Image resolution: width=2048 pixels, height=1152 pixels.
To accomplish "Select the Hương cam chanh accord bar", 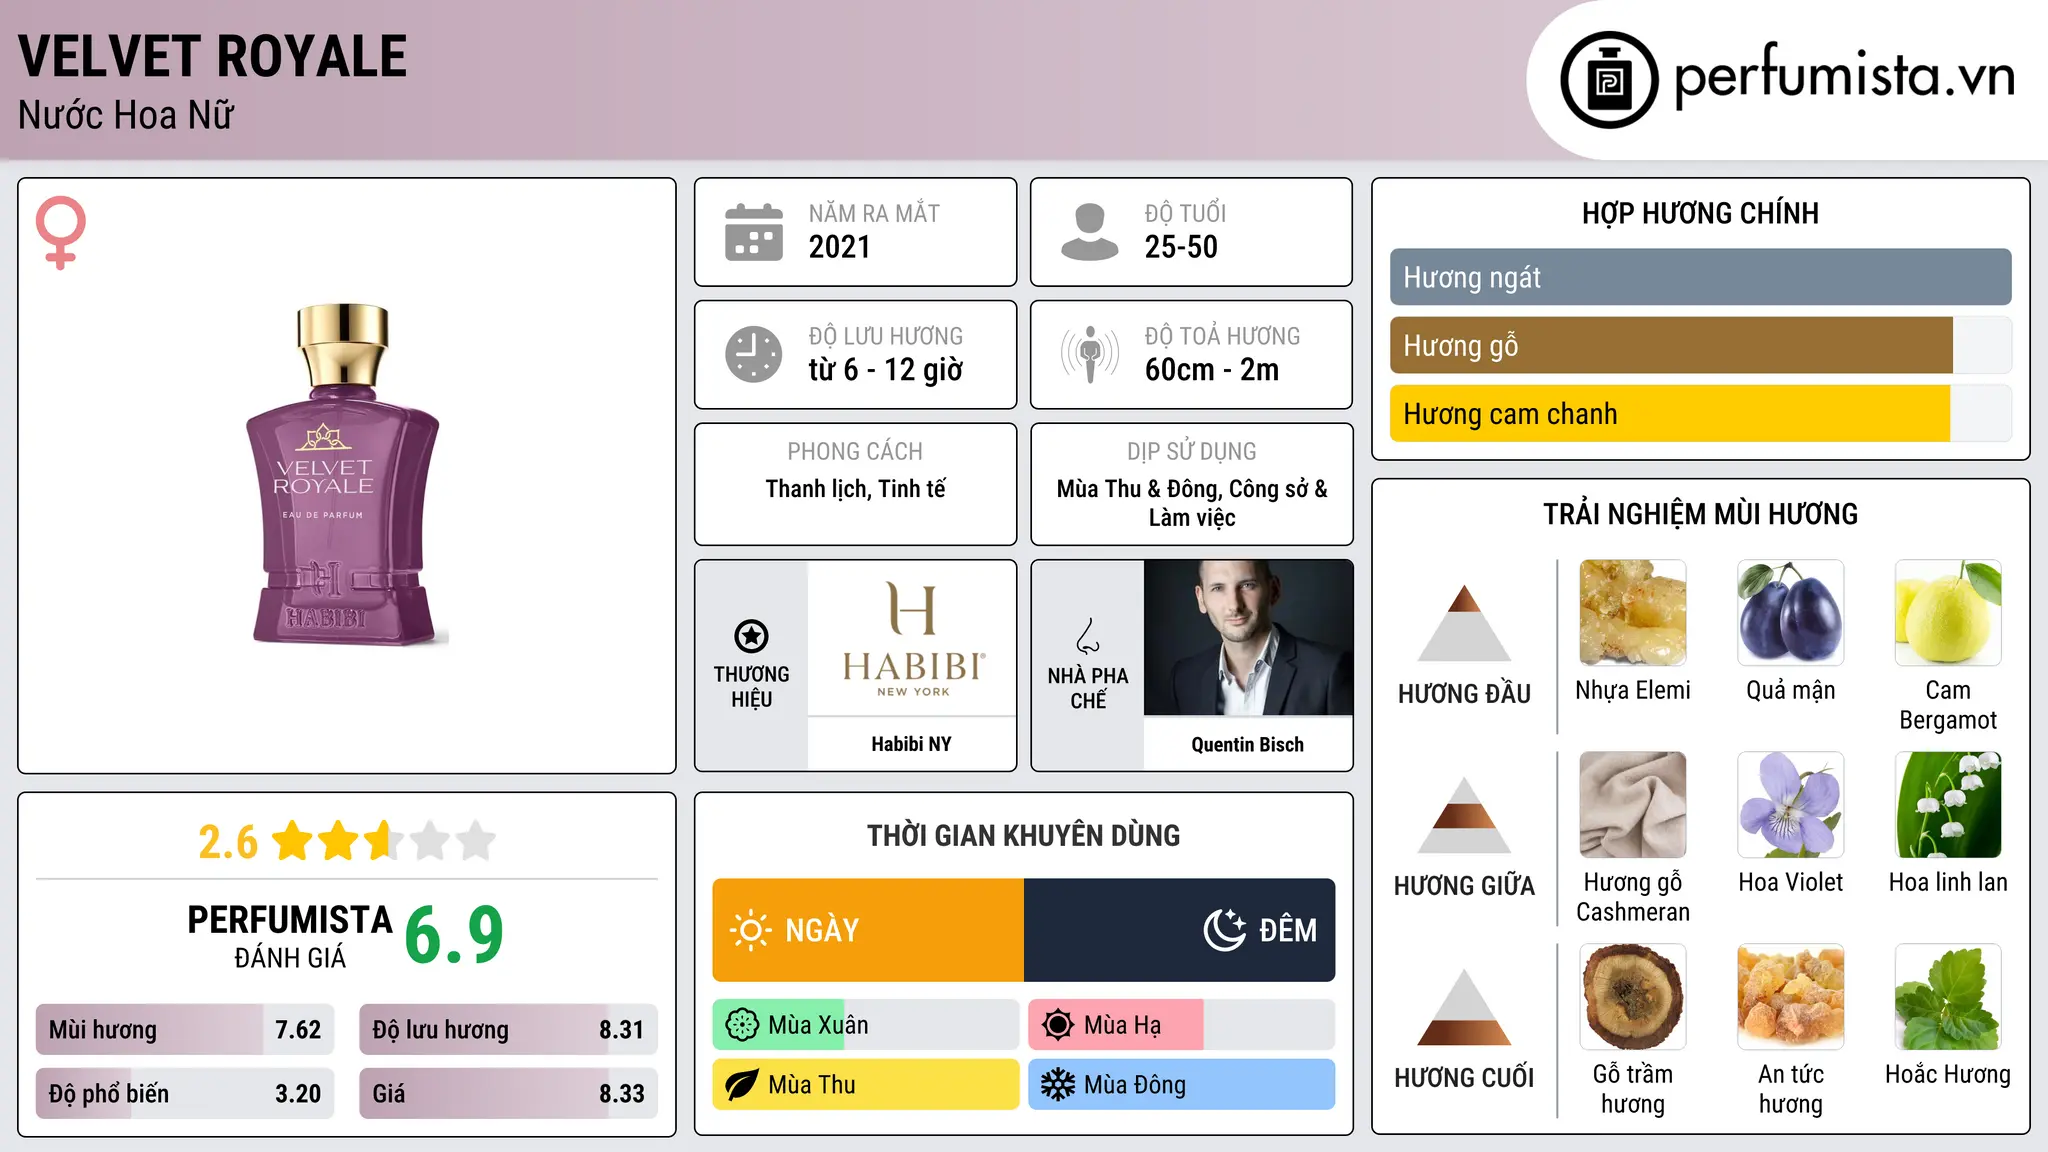I will 1700,414.
